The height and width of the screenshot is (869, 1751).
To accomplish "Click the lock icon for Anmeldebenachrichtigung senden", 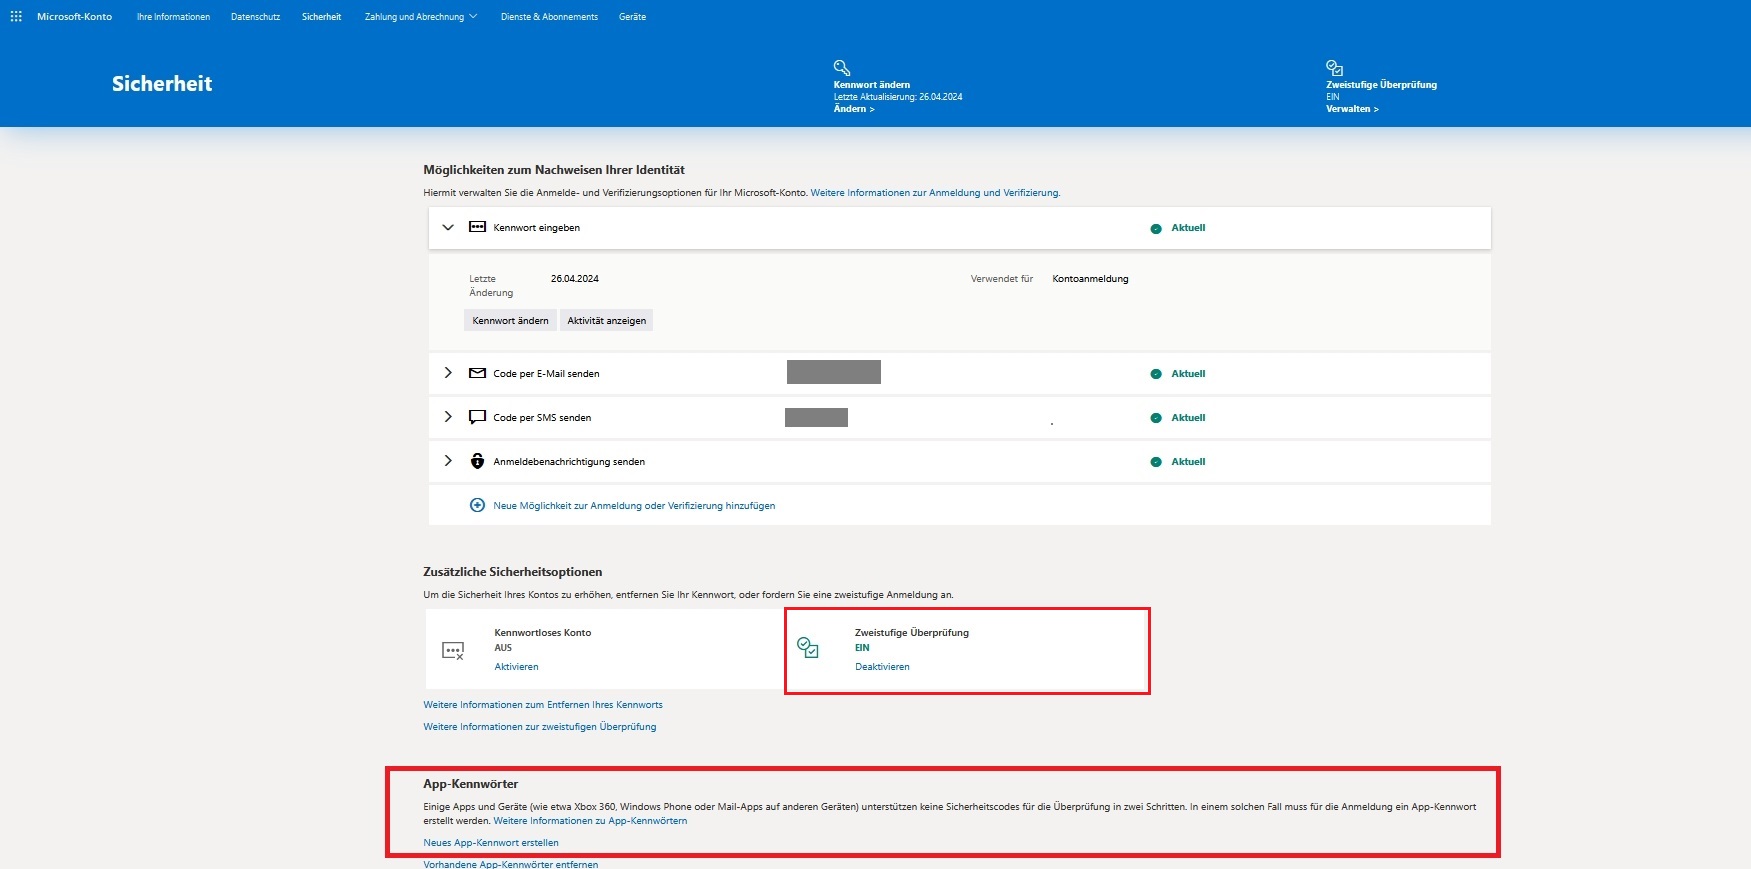I will 478,461.
